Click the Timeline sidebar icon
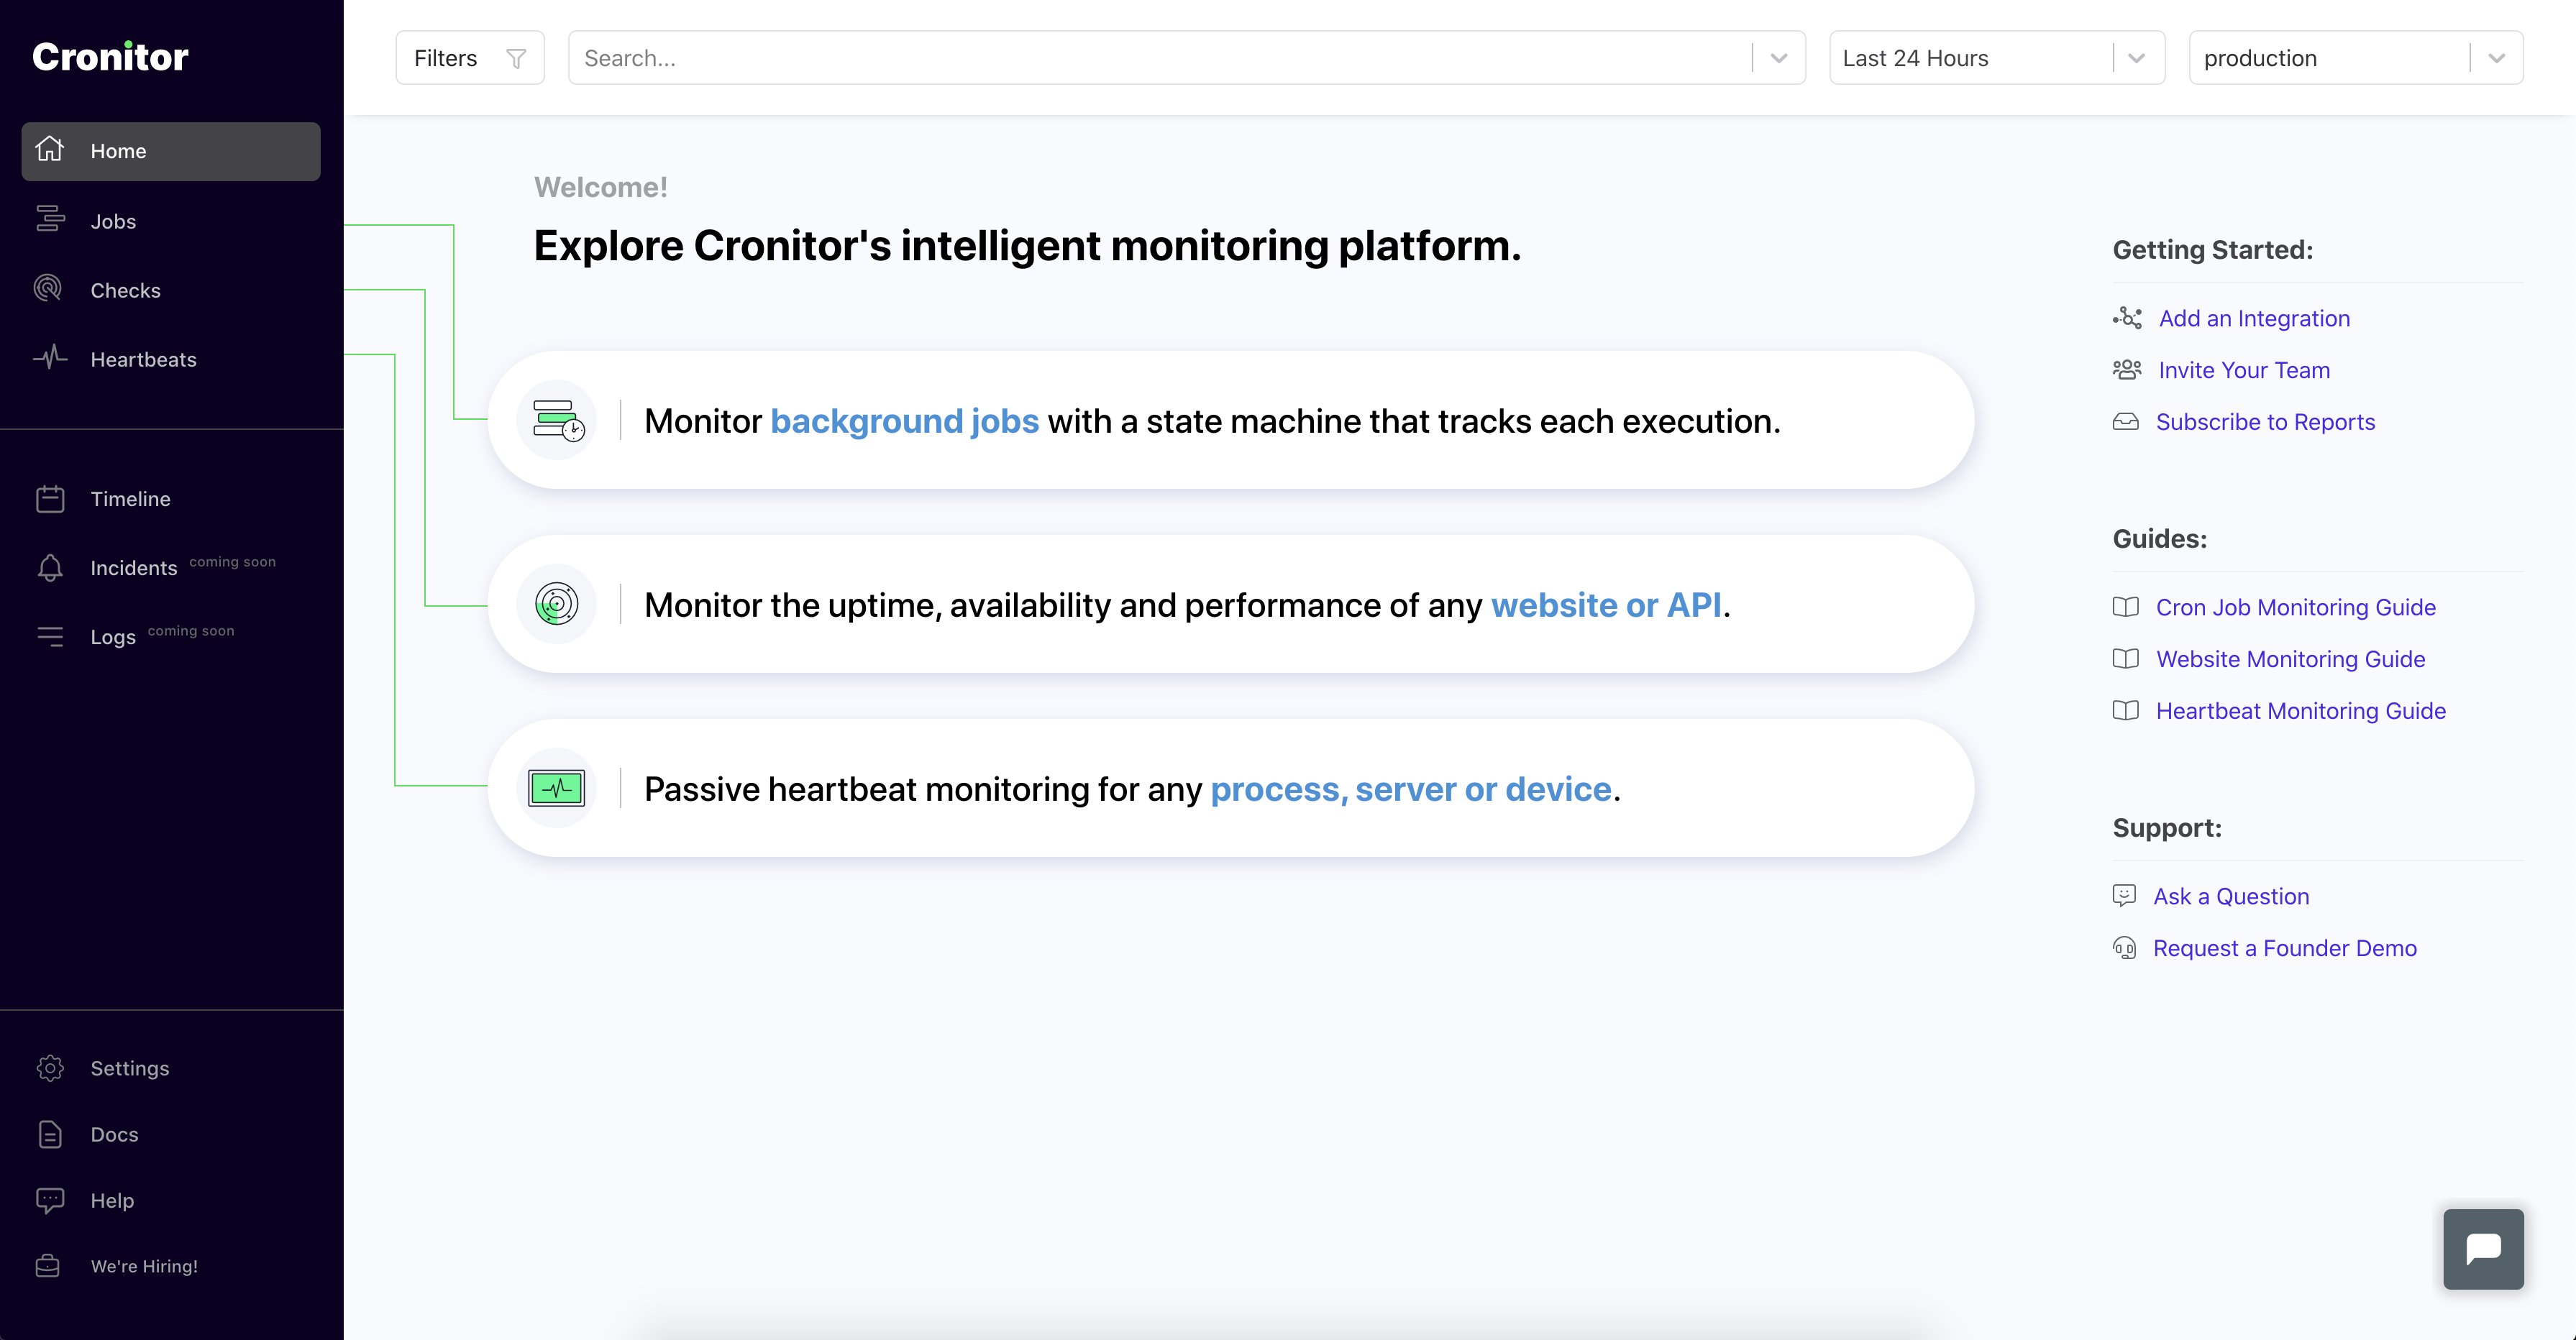 50,499
